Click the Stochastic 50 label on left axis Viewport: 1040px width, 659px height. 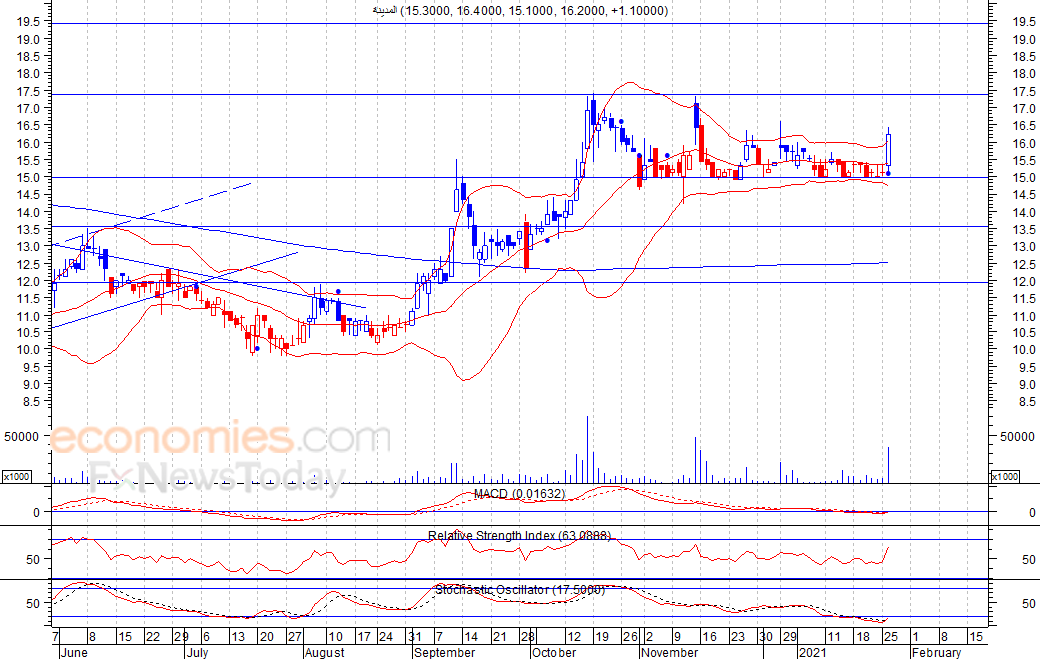34,603
